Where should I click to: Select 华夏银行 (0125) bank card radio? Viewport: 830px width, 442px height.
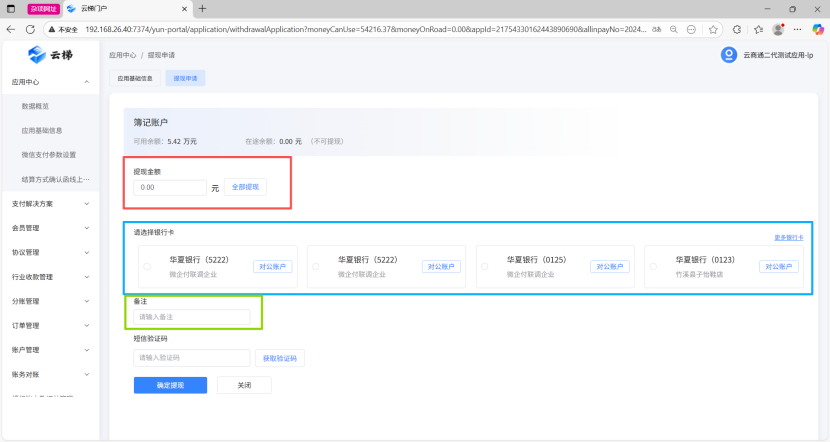(x=485, y=267)
